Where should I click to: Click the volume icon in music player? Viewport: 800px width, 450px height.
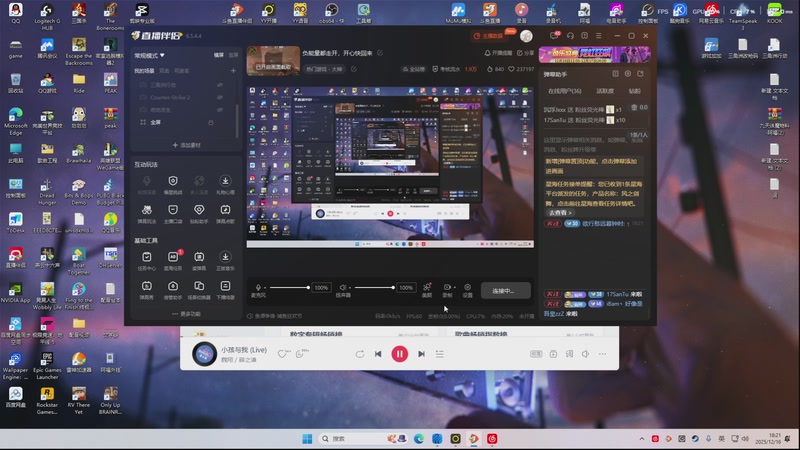585,354
